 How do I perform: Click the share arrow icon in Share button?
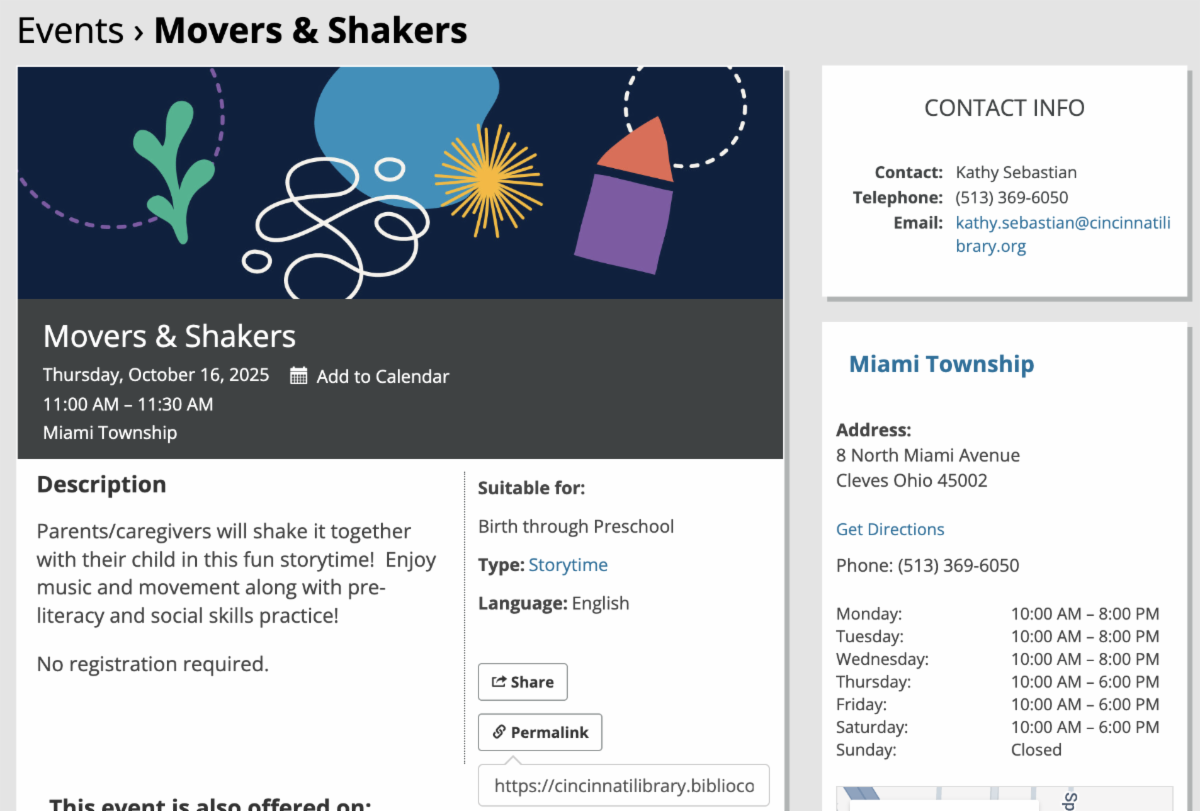[x=499, y=682]
